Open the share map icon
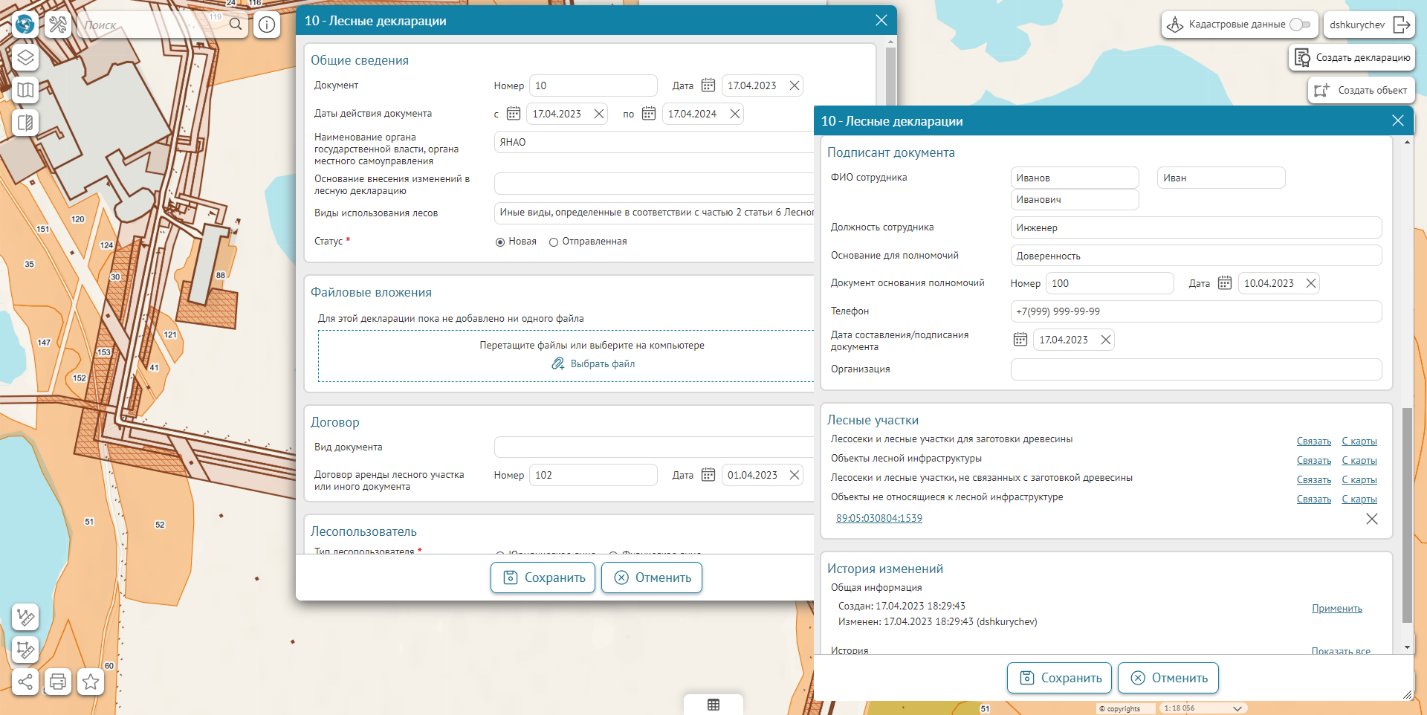The width and height of the screenshot is (1427, 715). (25, 682)
